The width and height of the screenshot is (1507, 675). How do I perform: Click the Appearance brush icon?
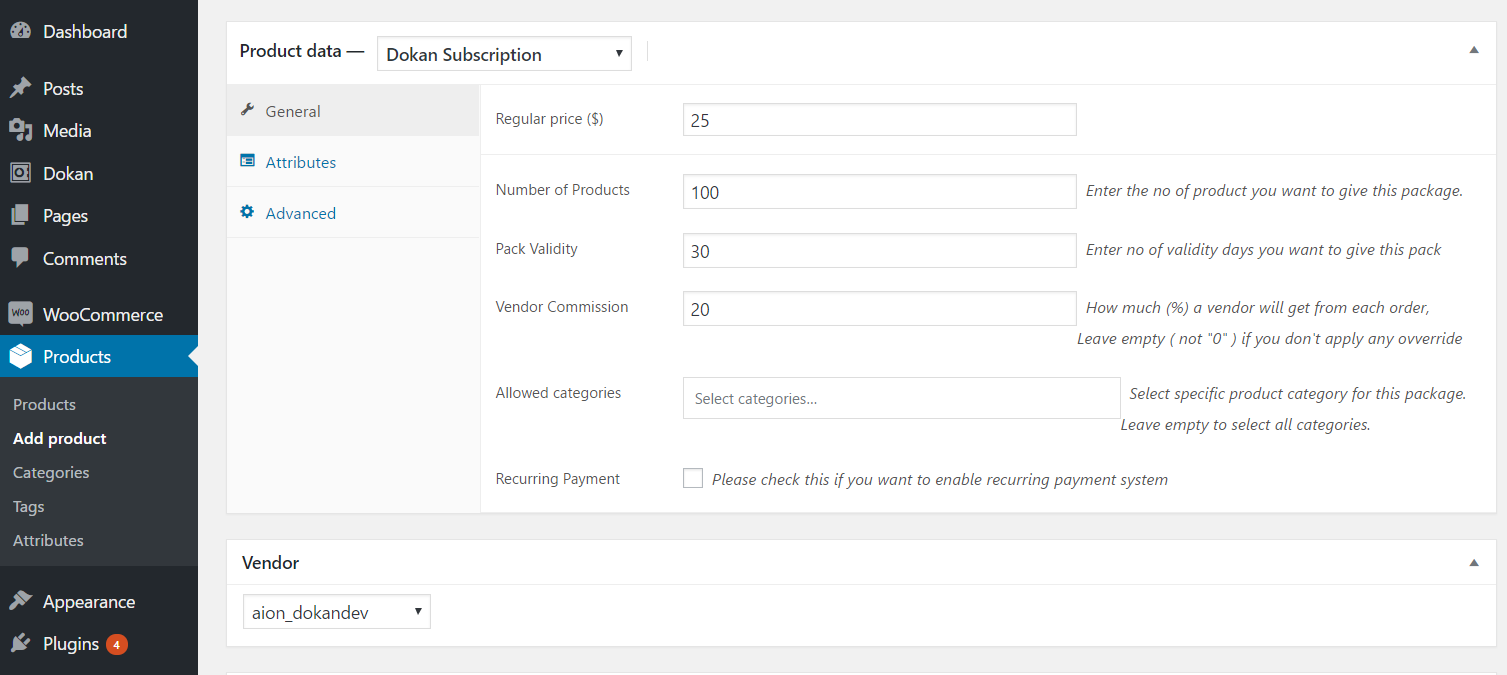tap(20, 601)
